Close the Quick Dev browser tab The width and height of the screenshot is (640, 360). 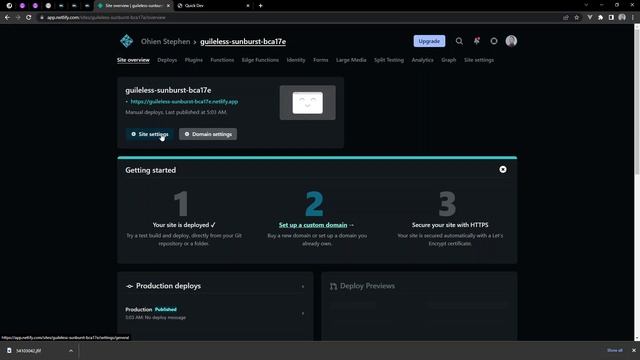[248, 6]
